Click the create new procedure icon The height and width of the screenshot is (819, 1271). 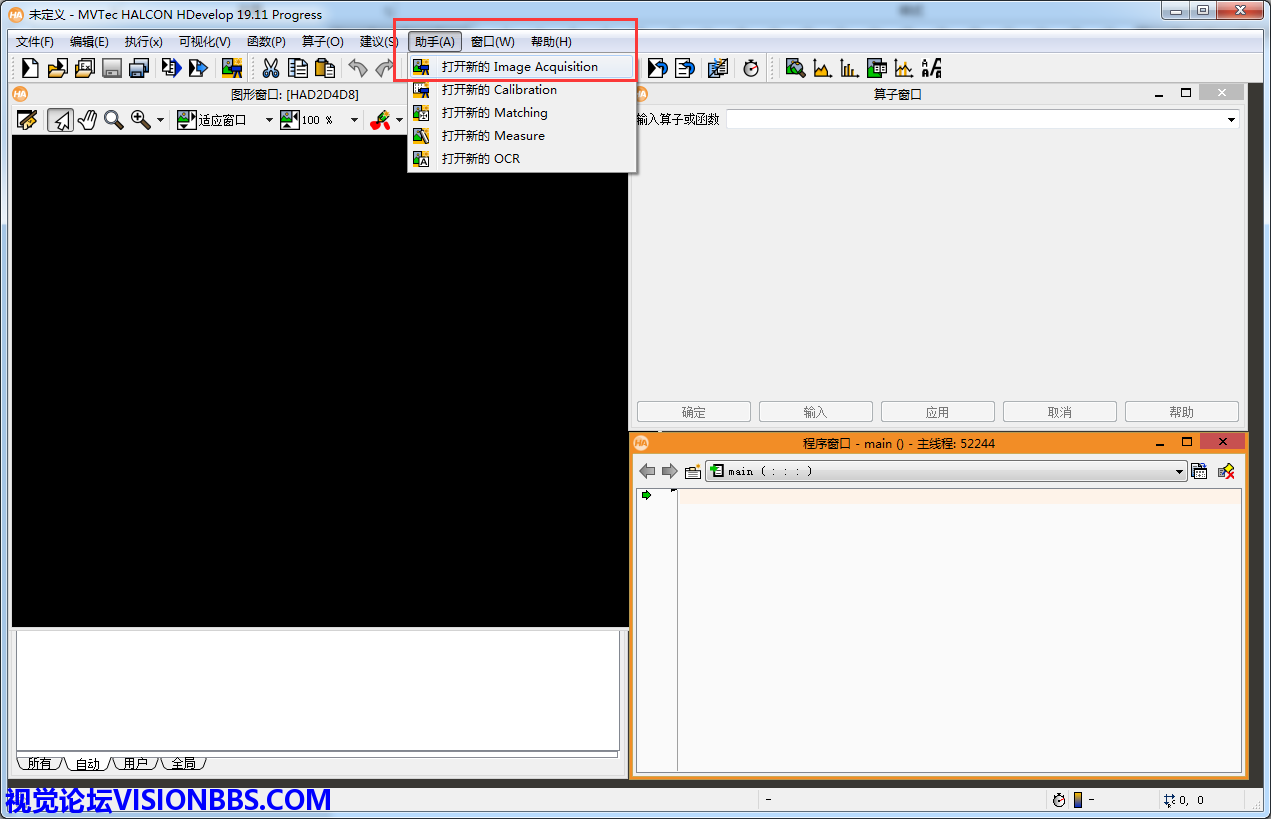(x=1199, y=471)
